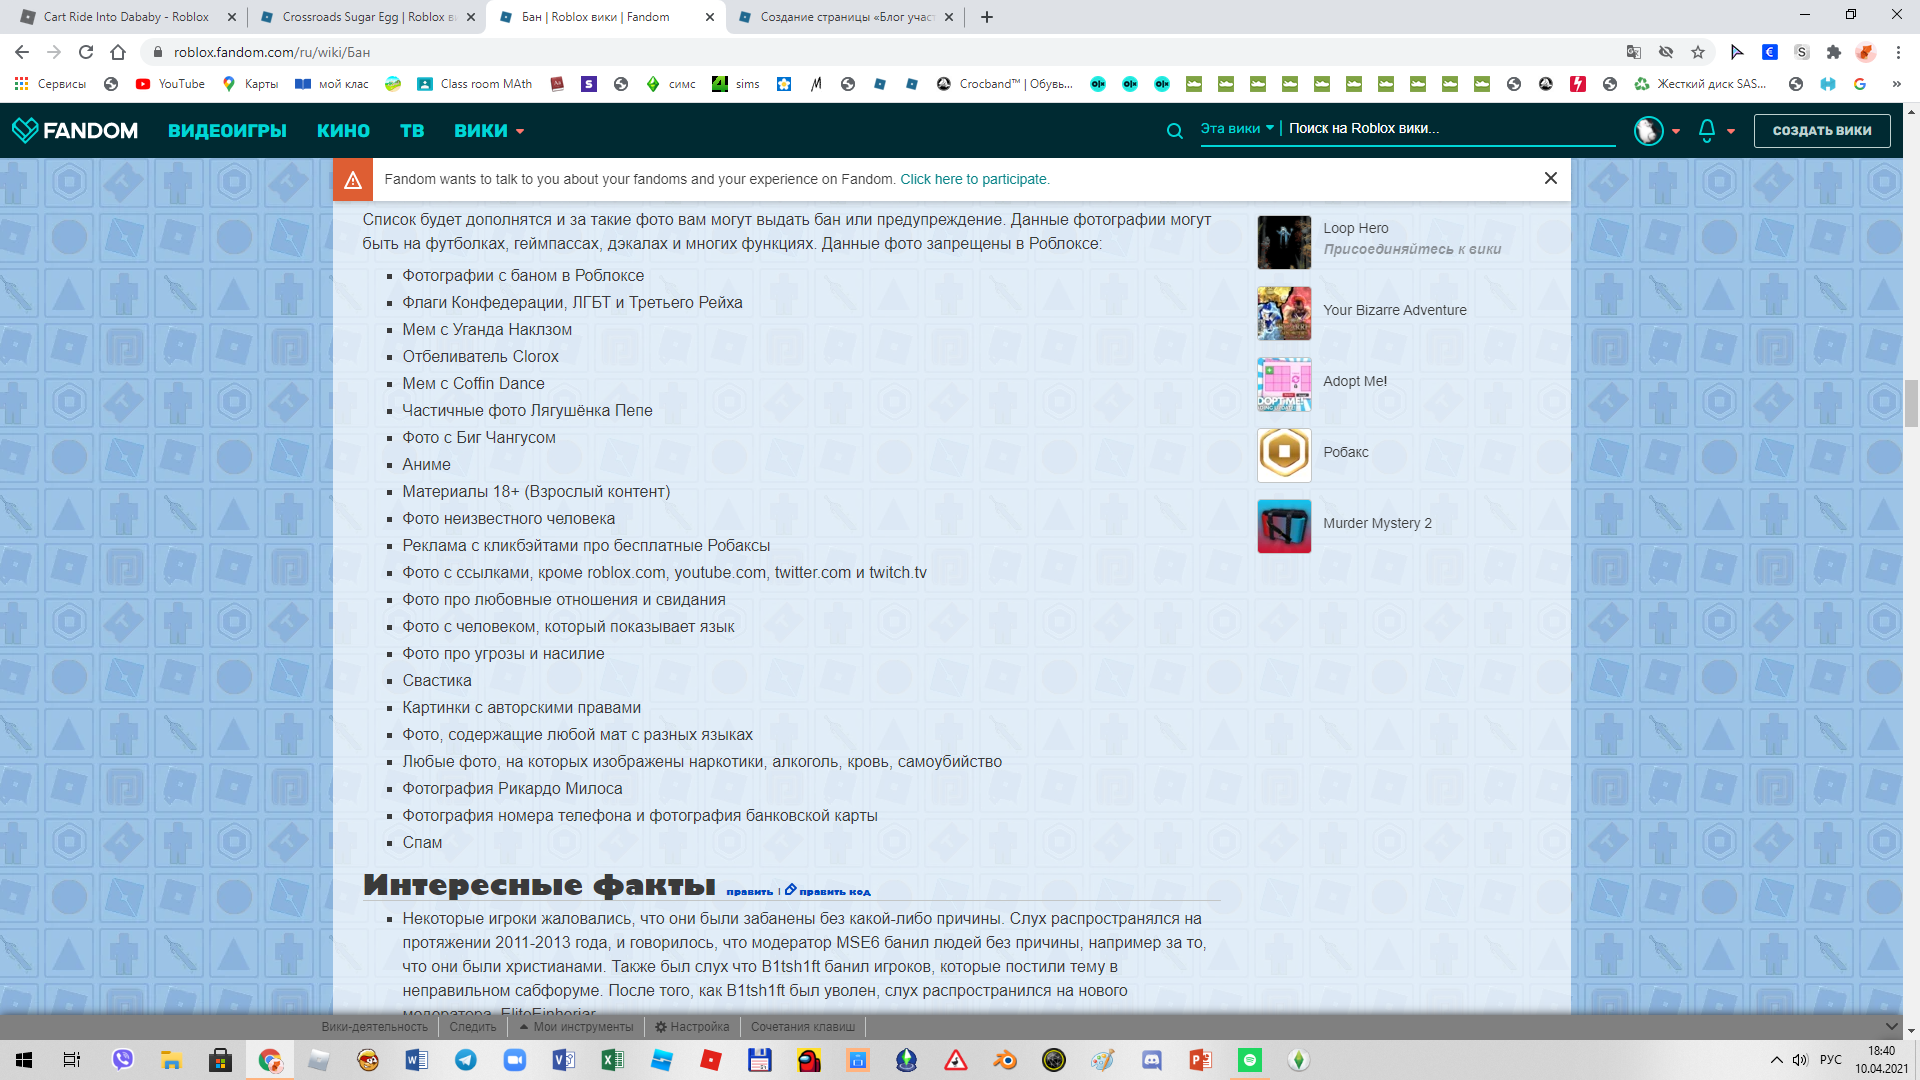1920x1080 pixels.
Task: Open PowerPoint from taskbar
Action: (x=1201, y=1060)
